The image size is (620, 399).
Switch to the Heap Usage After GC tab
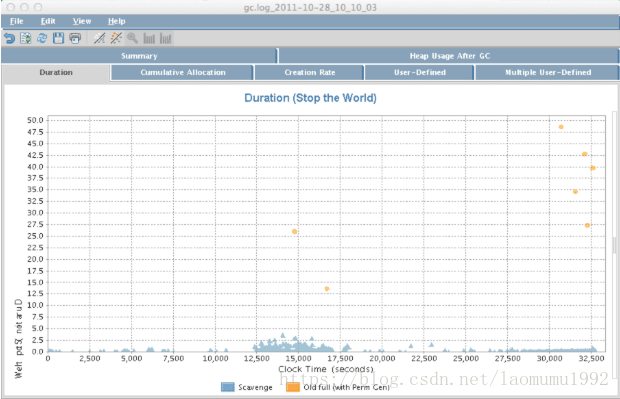click(x=450, y=56)
